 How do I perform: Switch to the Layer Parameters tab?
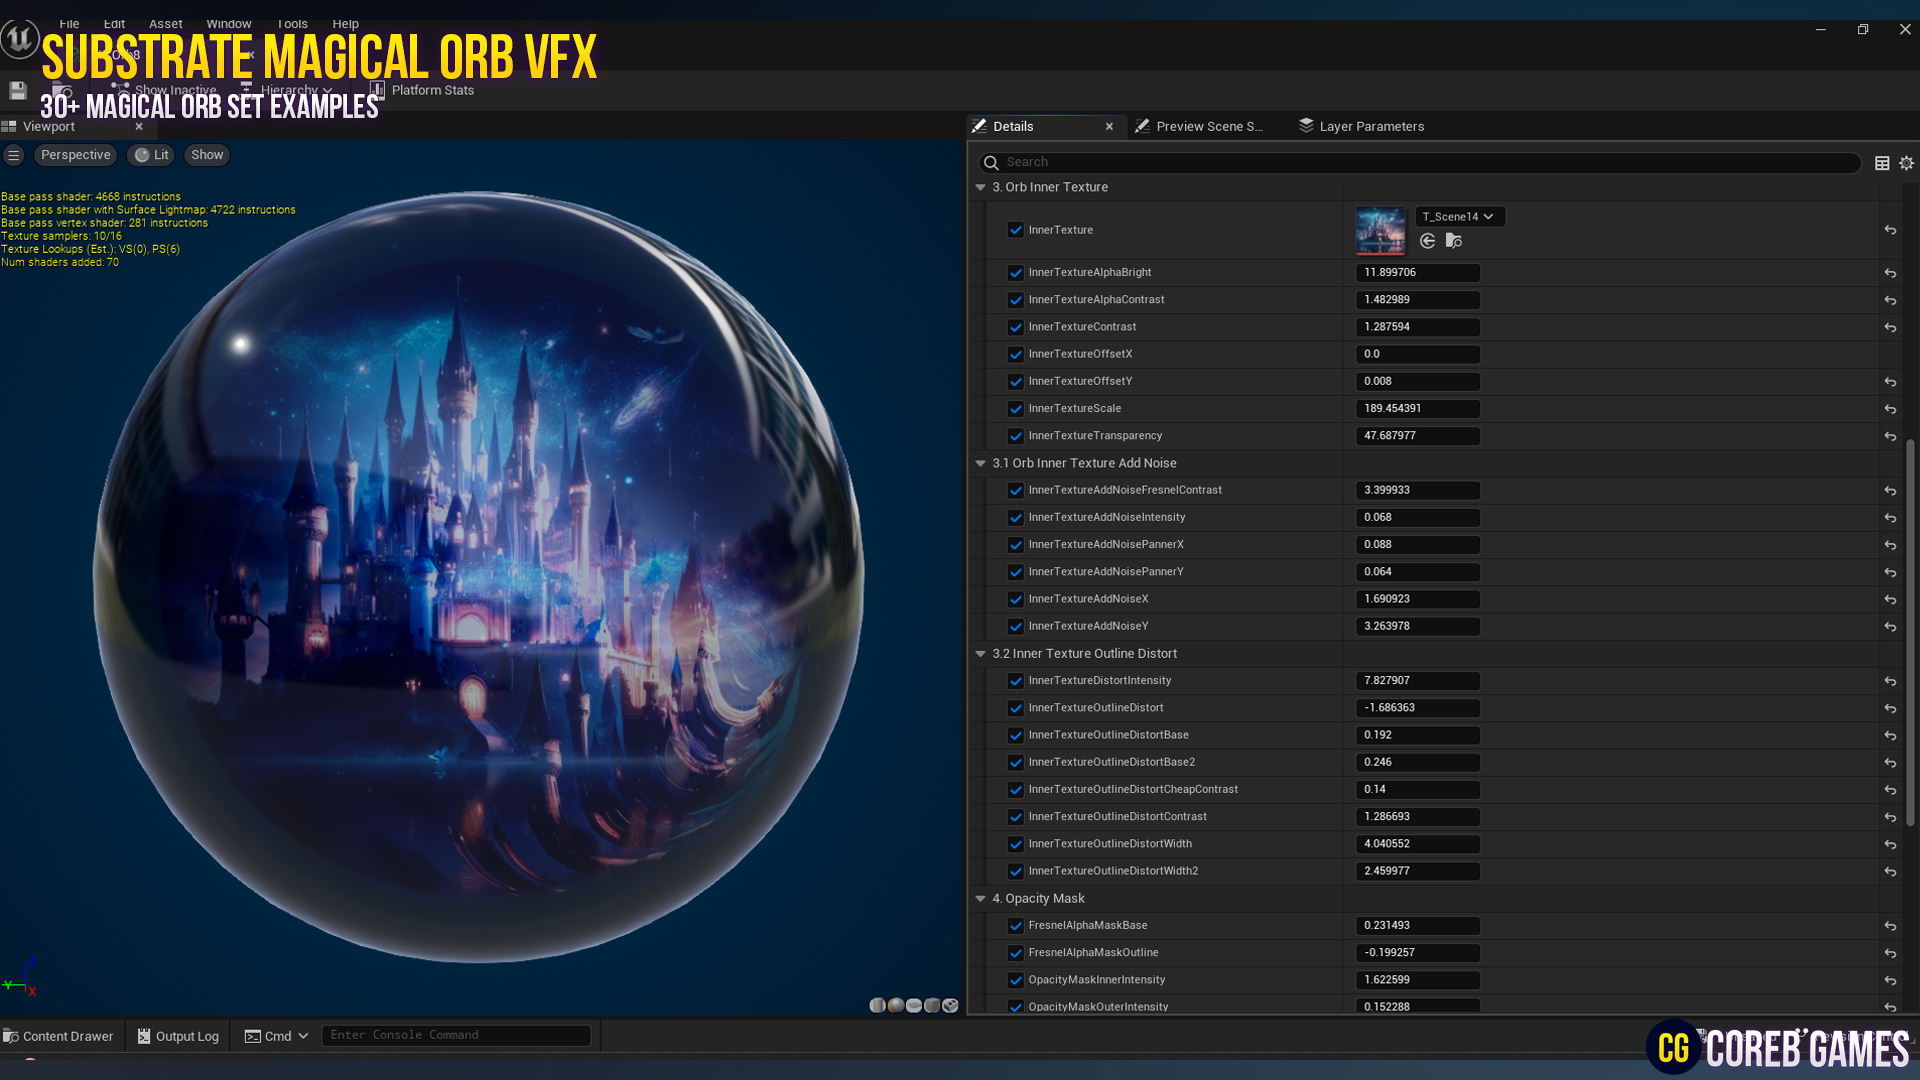click(1371, 126)
